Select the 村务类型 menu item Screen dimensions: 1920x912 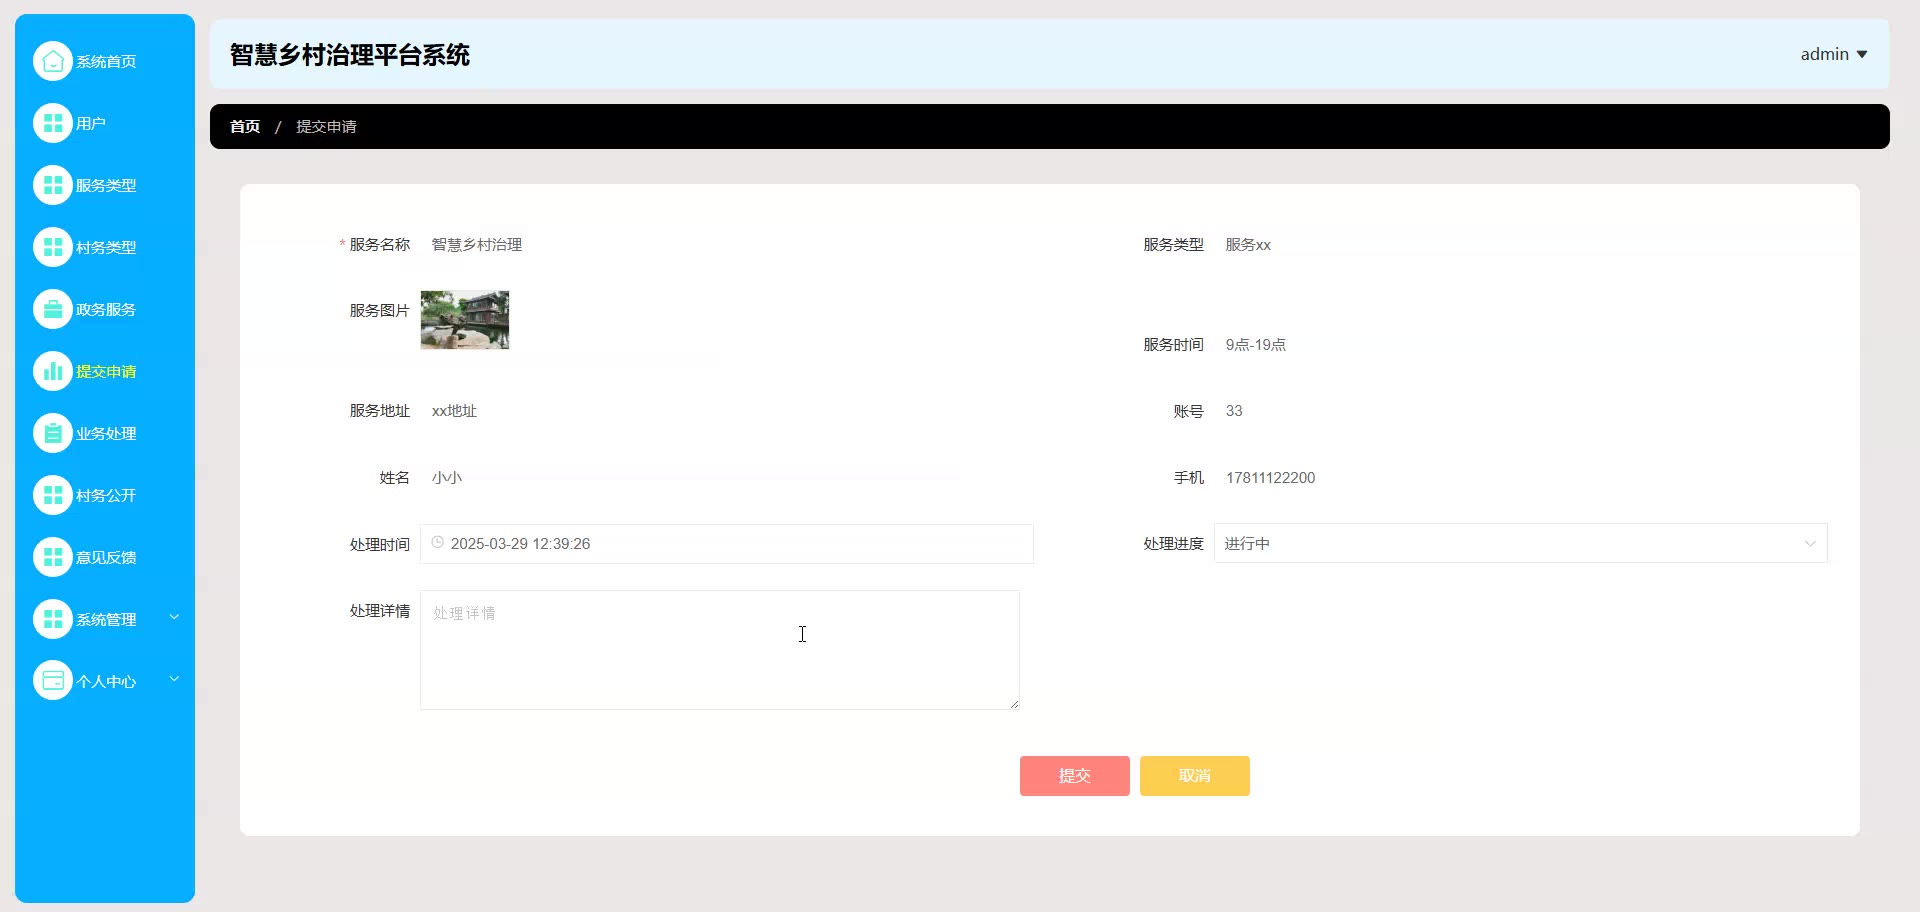105,247
